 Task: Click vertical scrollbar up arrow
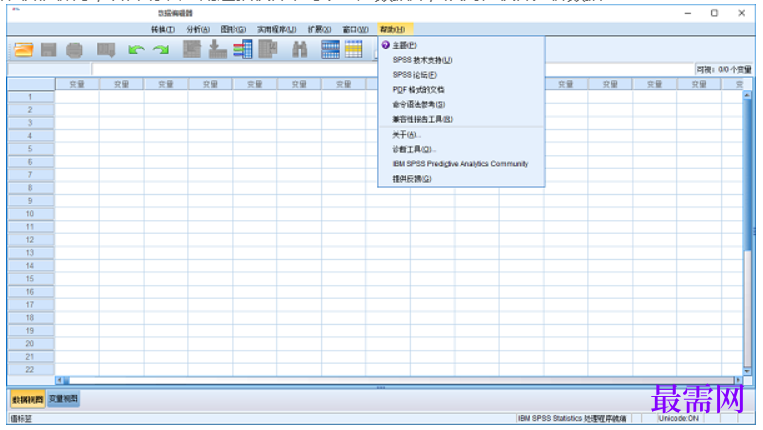[747, 95]
